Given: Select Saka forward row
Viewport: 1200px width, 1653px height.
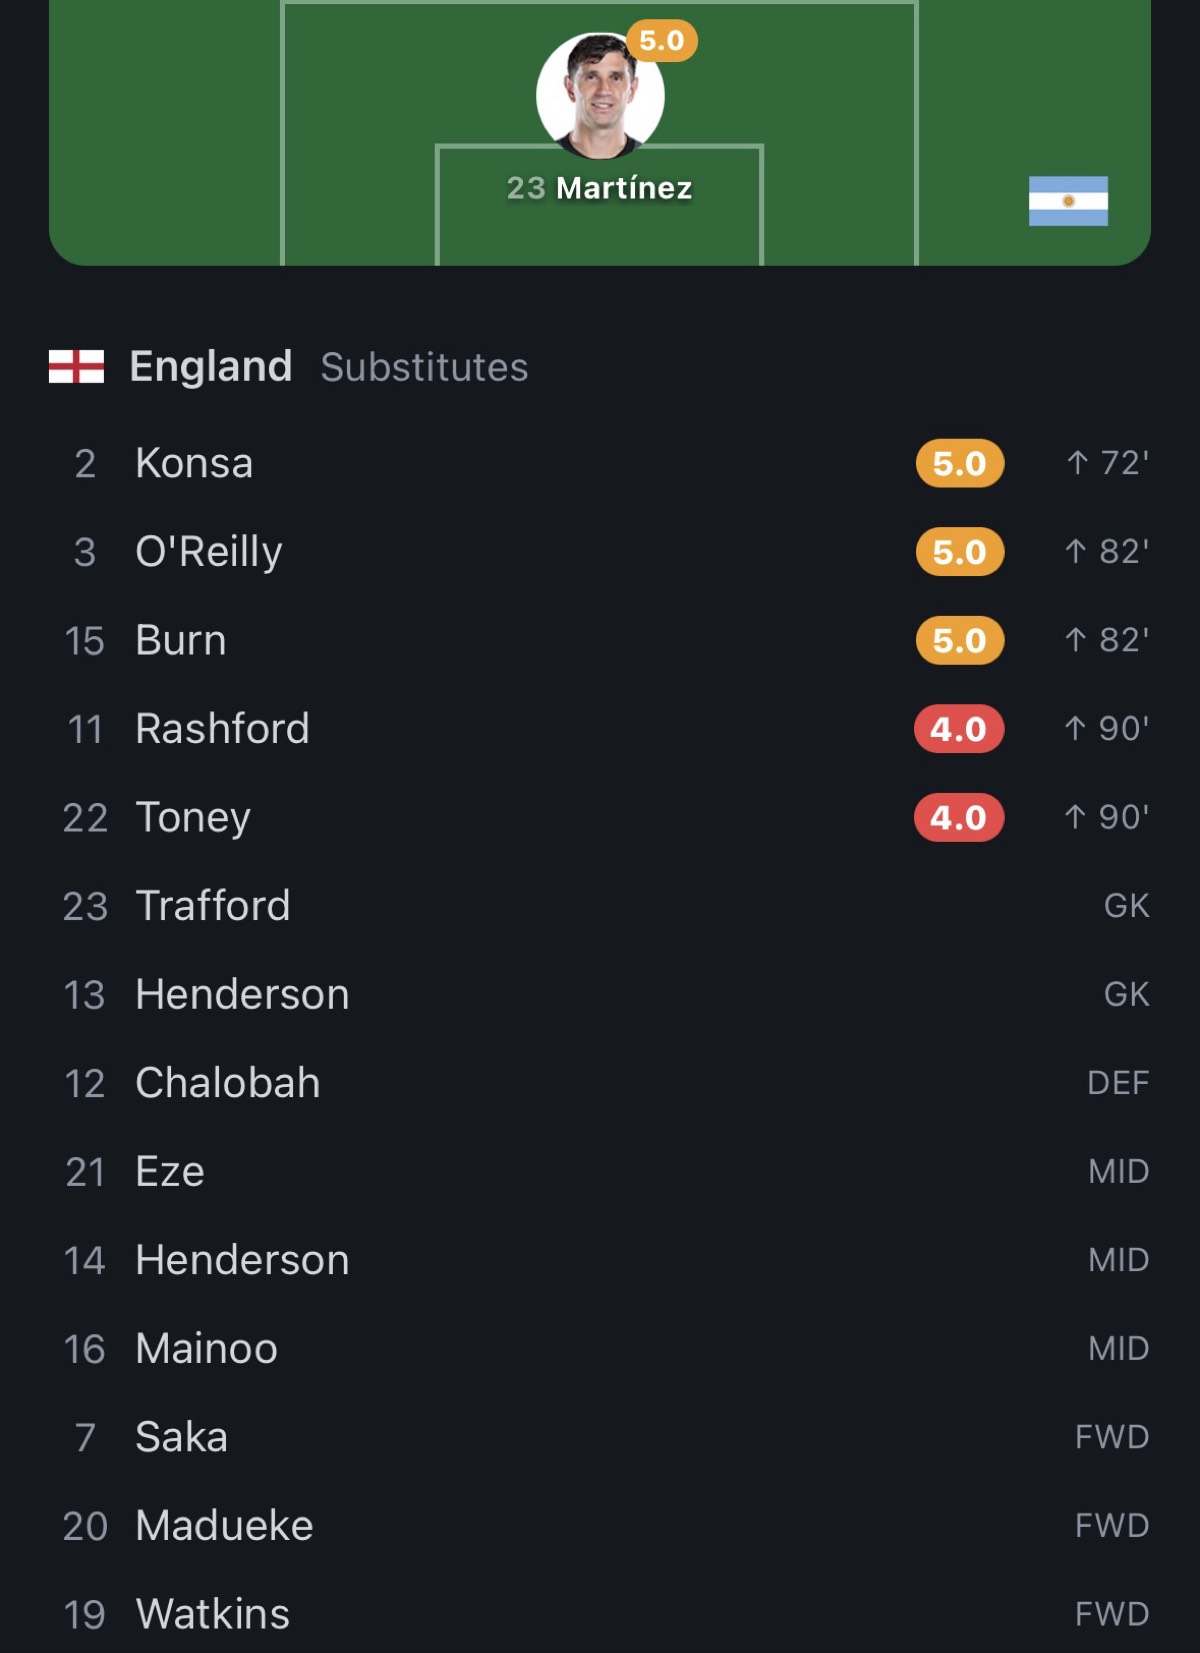Looking at the screenshot, I should click(x=600, y=1437).
